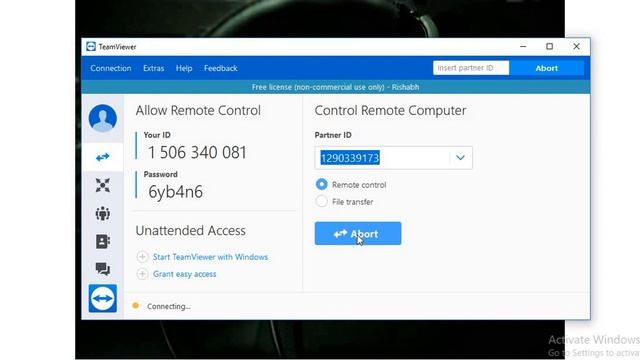Click the password value 6yb4n6
Image resolution: width=640 pixels, height=360 pixels.
(176, 192)
